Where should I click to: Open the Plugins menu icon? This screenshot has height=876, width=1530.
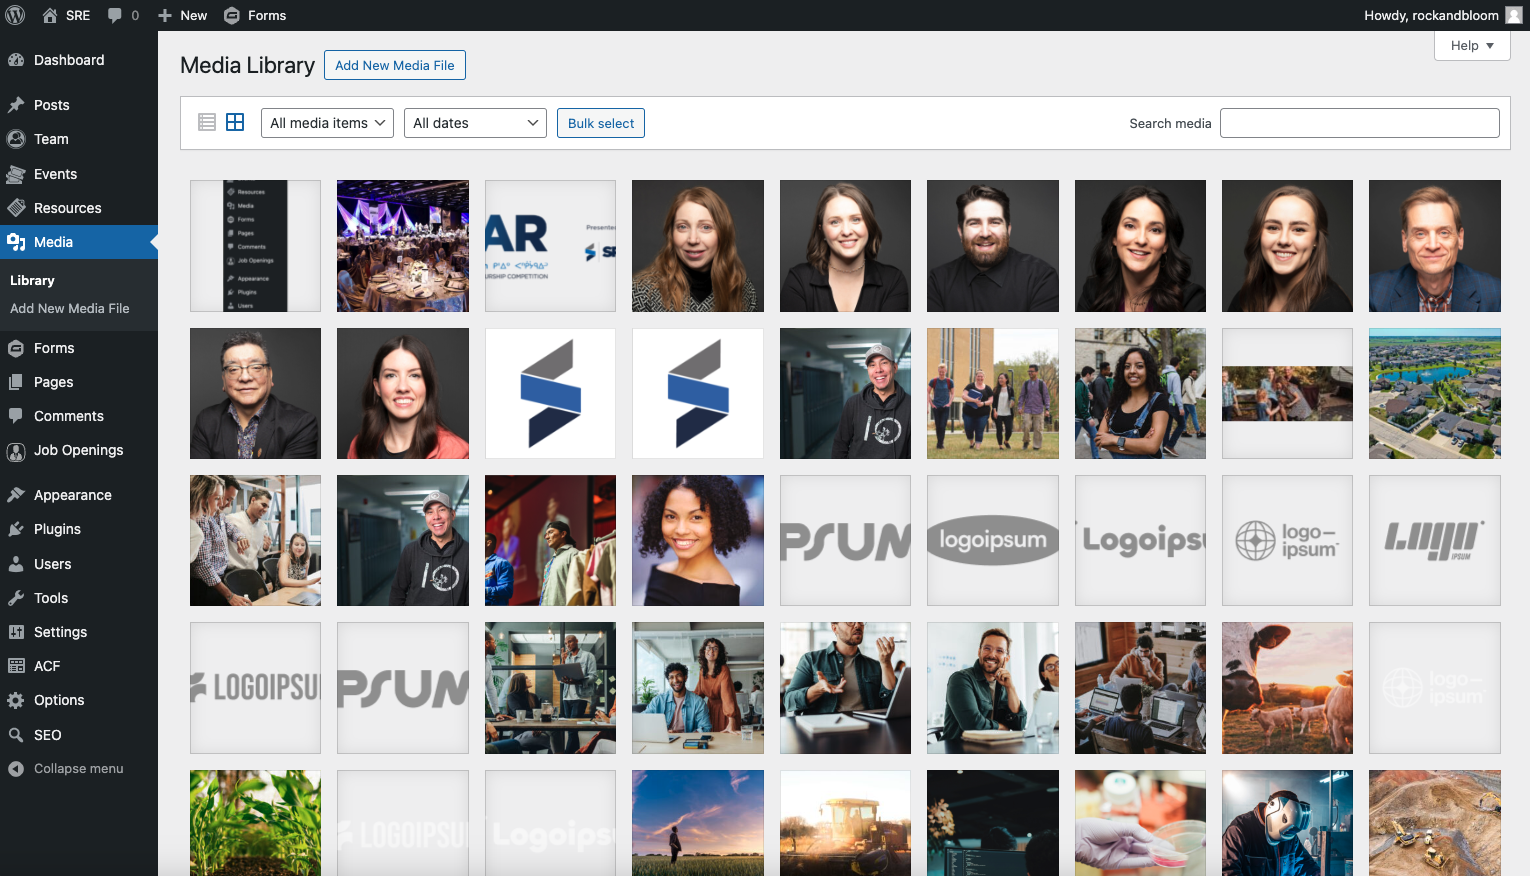point(16,529)
